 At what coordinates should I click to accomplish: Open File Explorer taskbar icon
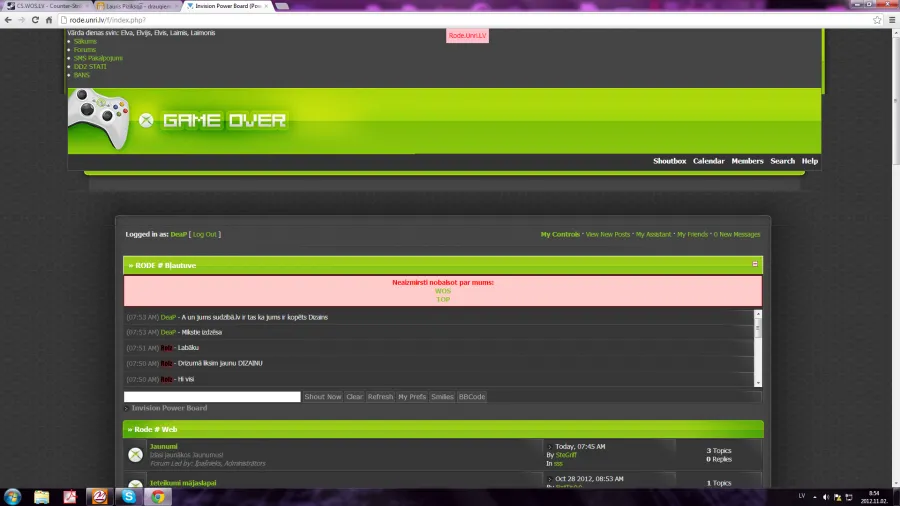(41, 497)
